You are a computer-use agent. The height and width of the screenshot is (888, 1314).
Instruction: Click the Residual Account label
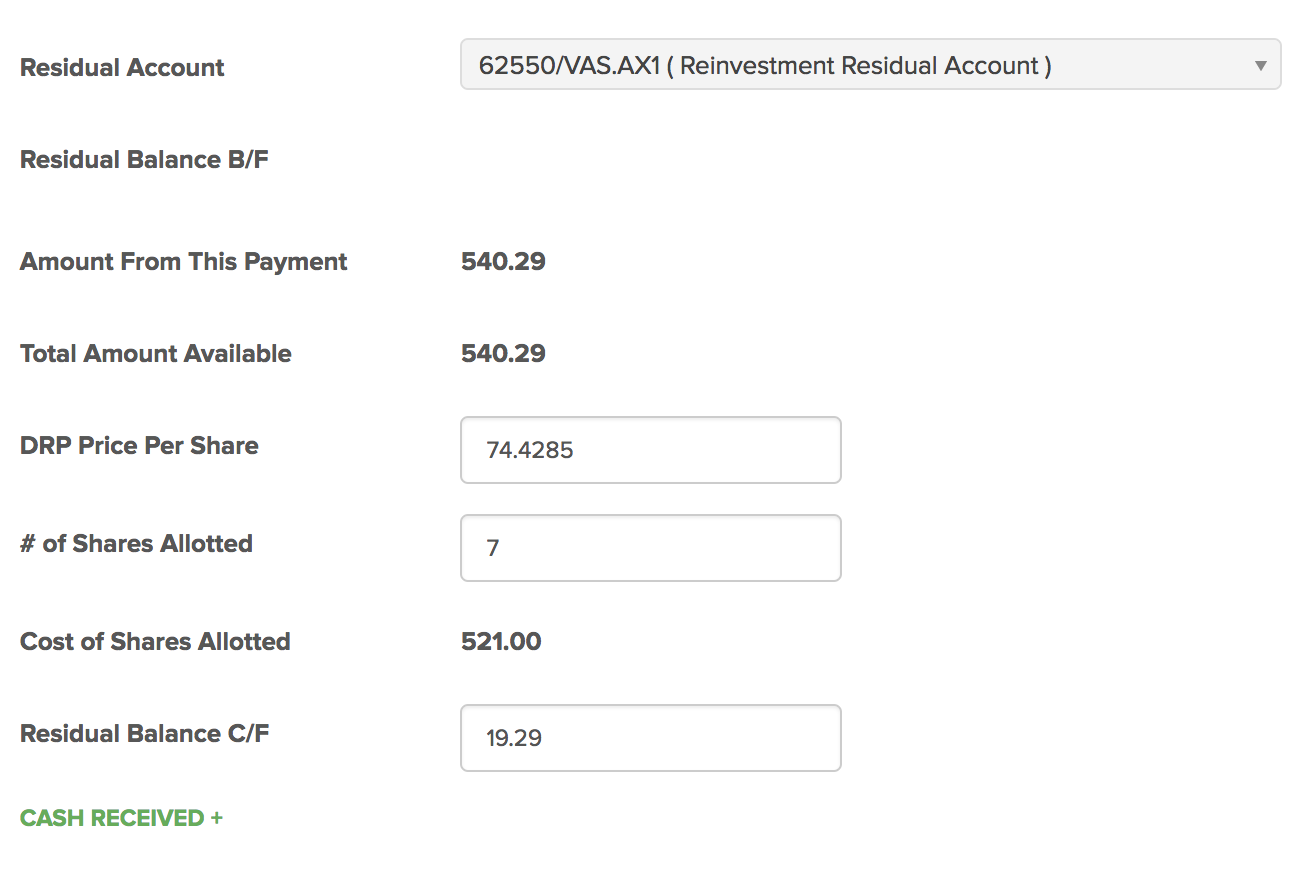[x=120, y=68]
